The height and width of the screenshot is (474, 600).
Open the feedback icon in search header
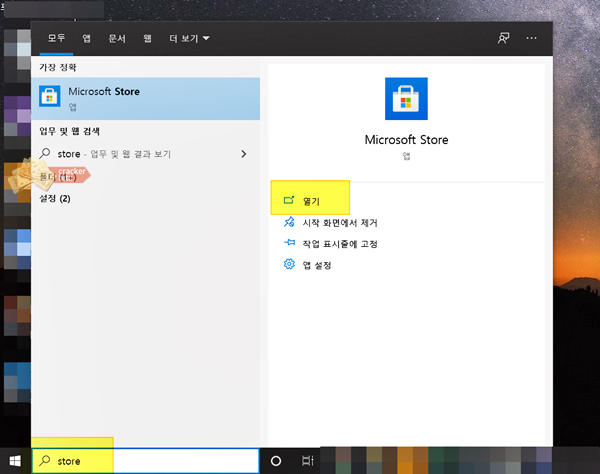click(503, 38)
